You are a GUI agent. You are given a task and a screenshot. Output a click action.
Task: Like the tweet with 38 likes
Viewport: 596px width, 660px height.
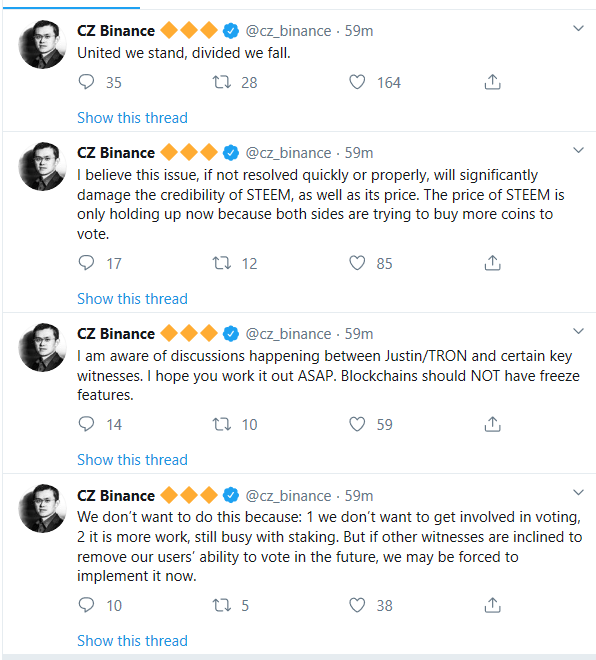tap(357, 605)
